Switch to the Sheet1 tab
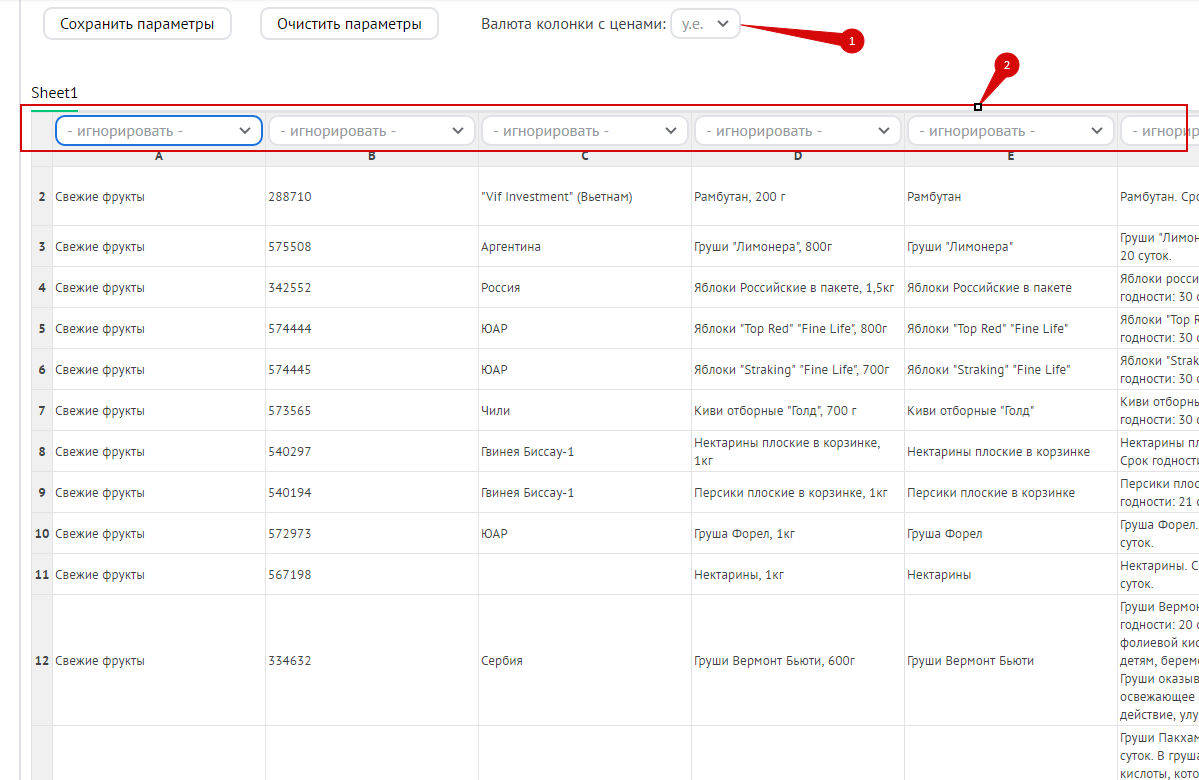The image size is (1199, 780). coord(54,93)
